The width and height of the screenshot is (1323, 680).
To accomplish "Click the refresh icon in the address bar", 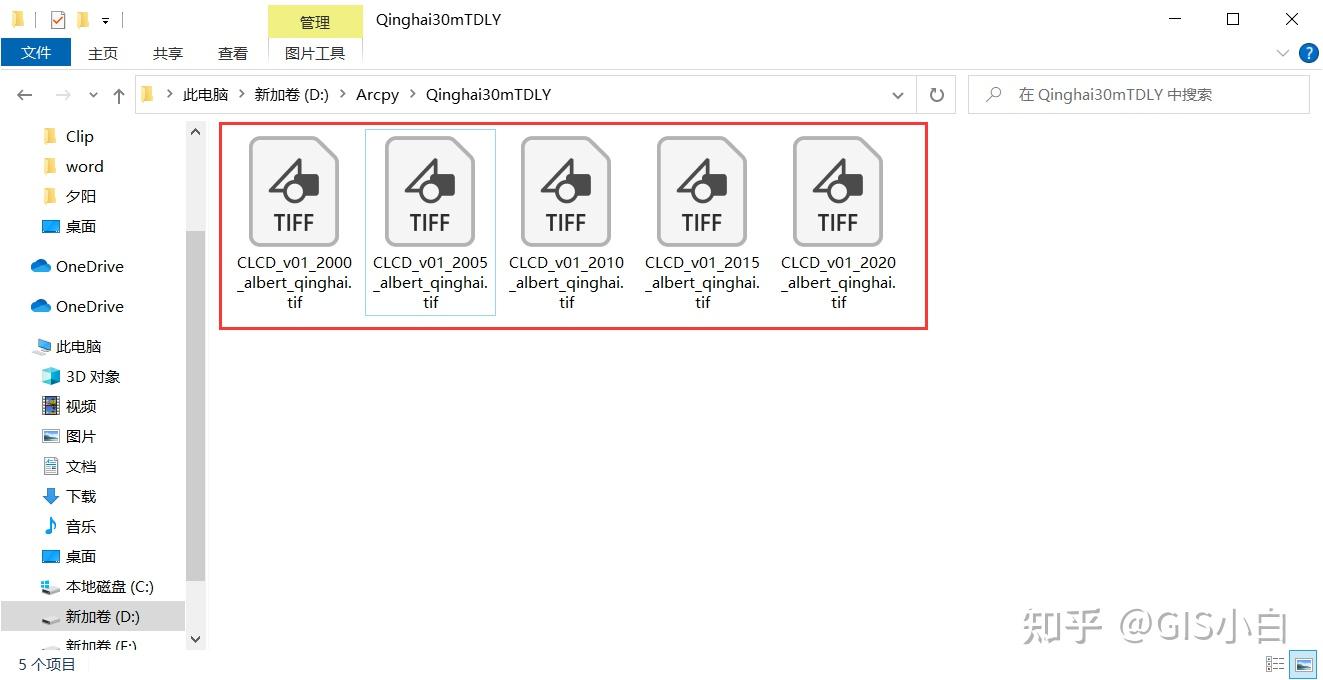I will click(937, 94).
